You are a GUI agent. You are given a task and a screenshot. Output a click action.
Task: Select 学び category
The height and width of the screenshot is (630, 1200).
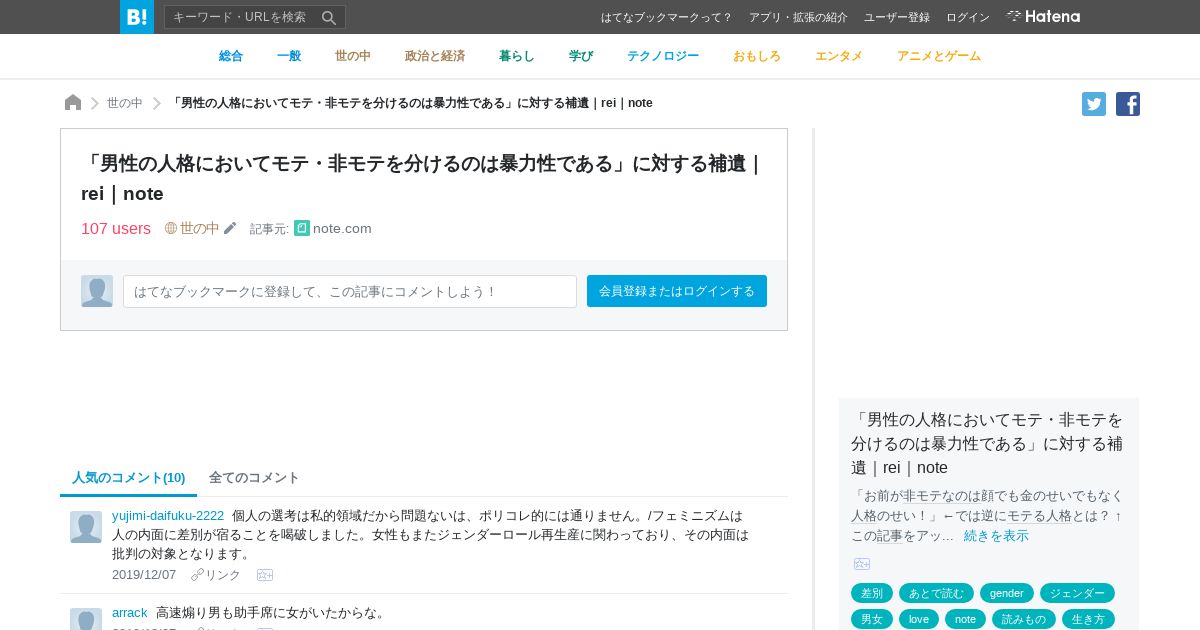581,56
